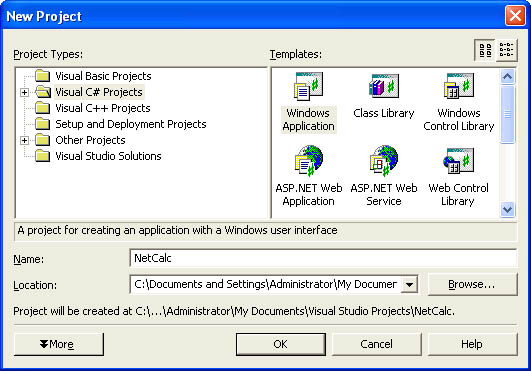Select the ASP.NET Web Application template
The image size is (531, 371).
pyautogui.click(x=309, y=176)
